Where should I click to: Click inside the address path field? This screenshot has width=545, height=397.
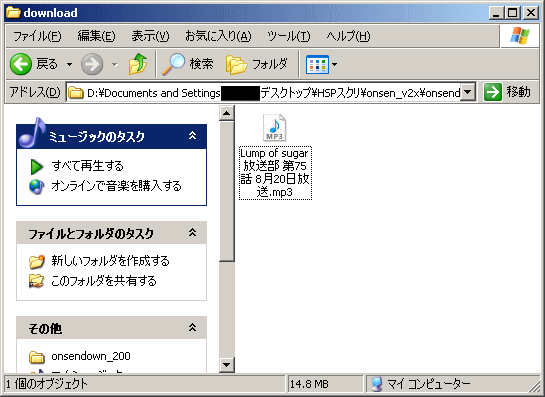264,92
